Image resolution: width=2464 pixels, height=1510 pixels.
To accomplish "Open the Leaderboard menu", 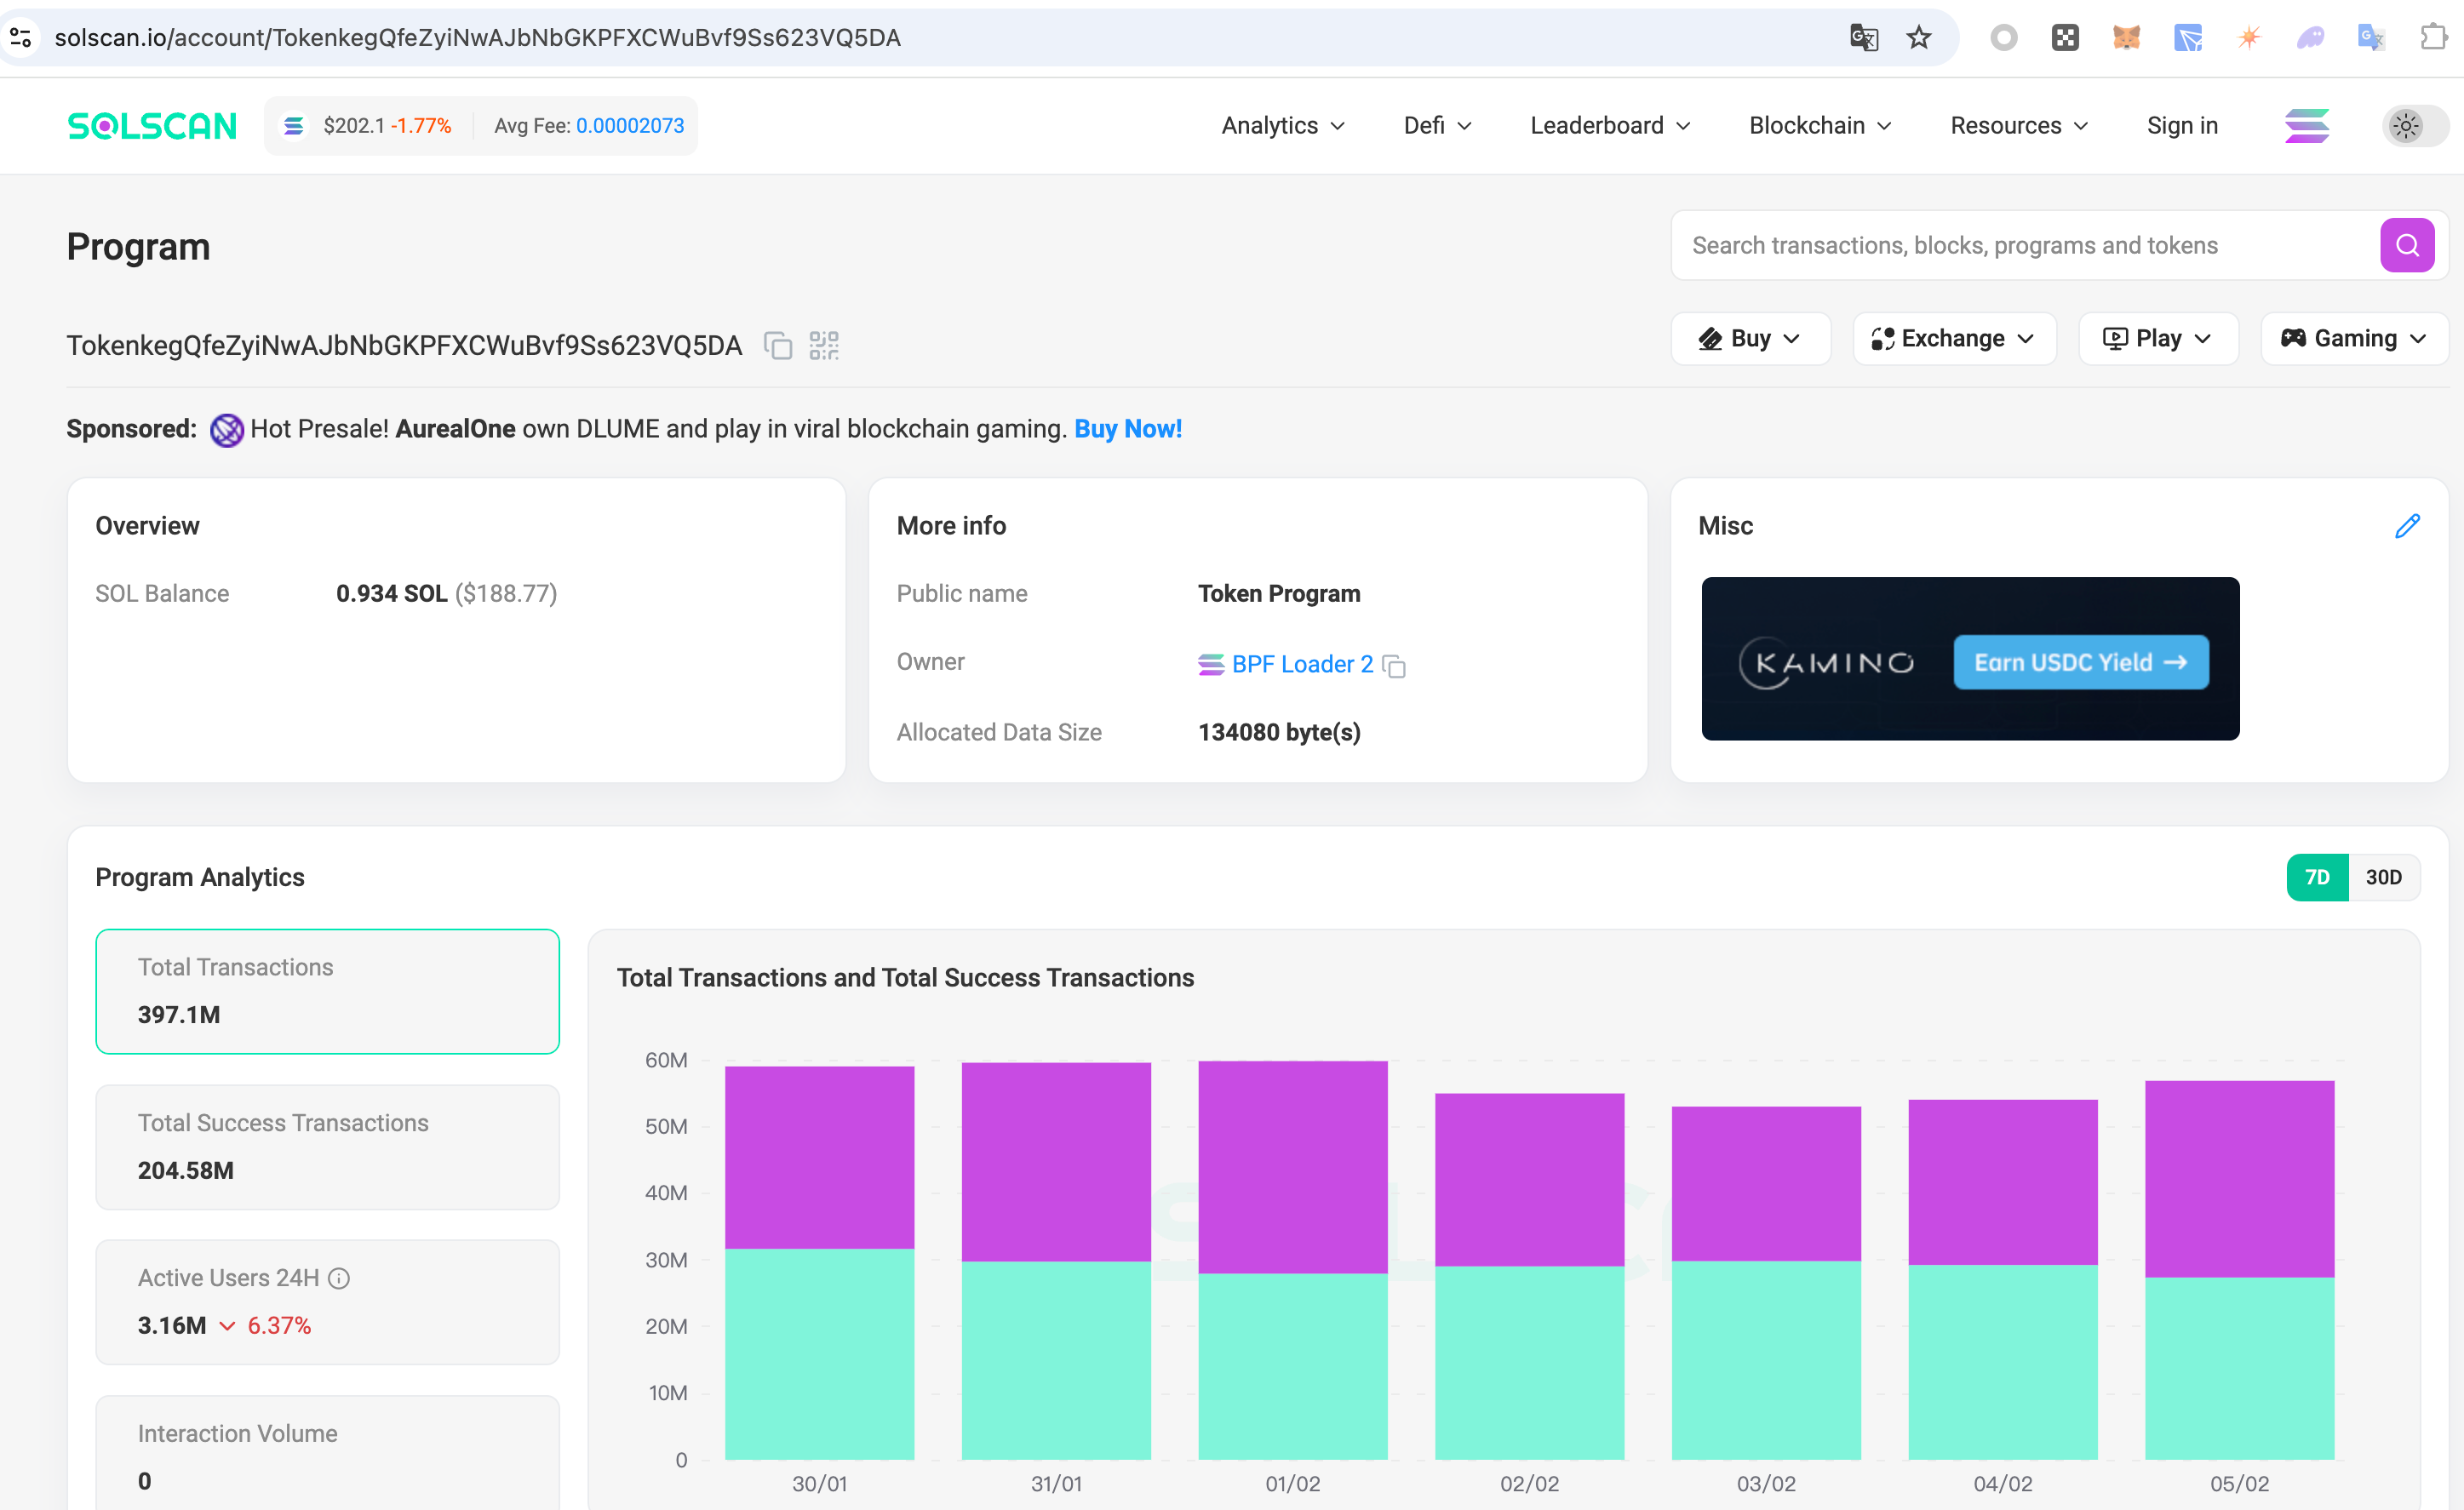I will pyautogui.click(x=1609, y=126).
